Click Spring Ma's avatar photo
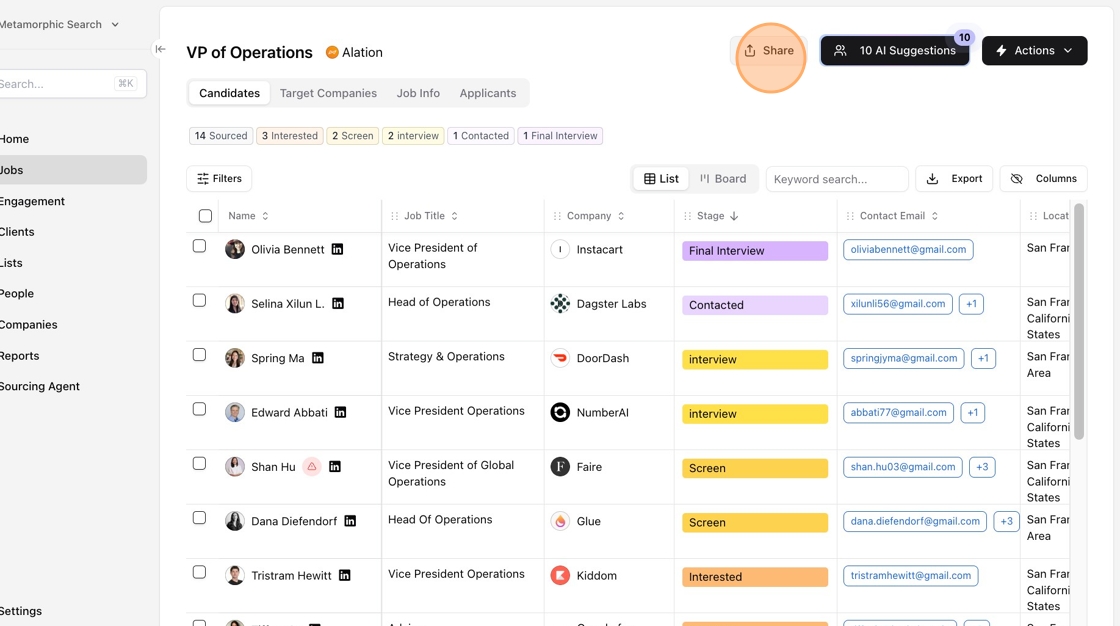This screenshot has width=1120, height=626. coord(235,358)
